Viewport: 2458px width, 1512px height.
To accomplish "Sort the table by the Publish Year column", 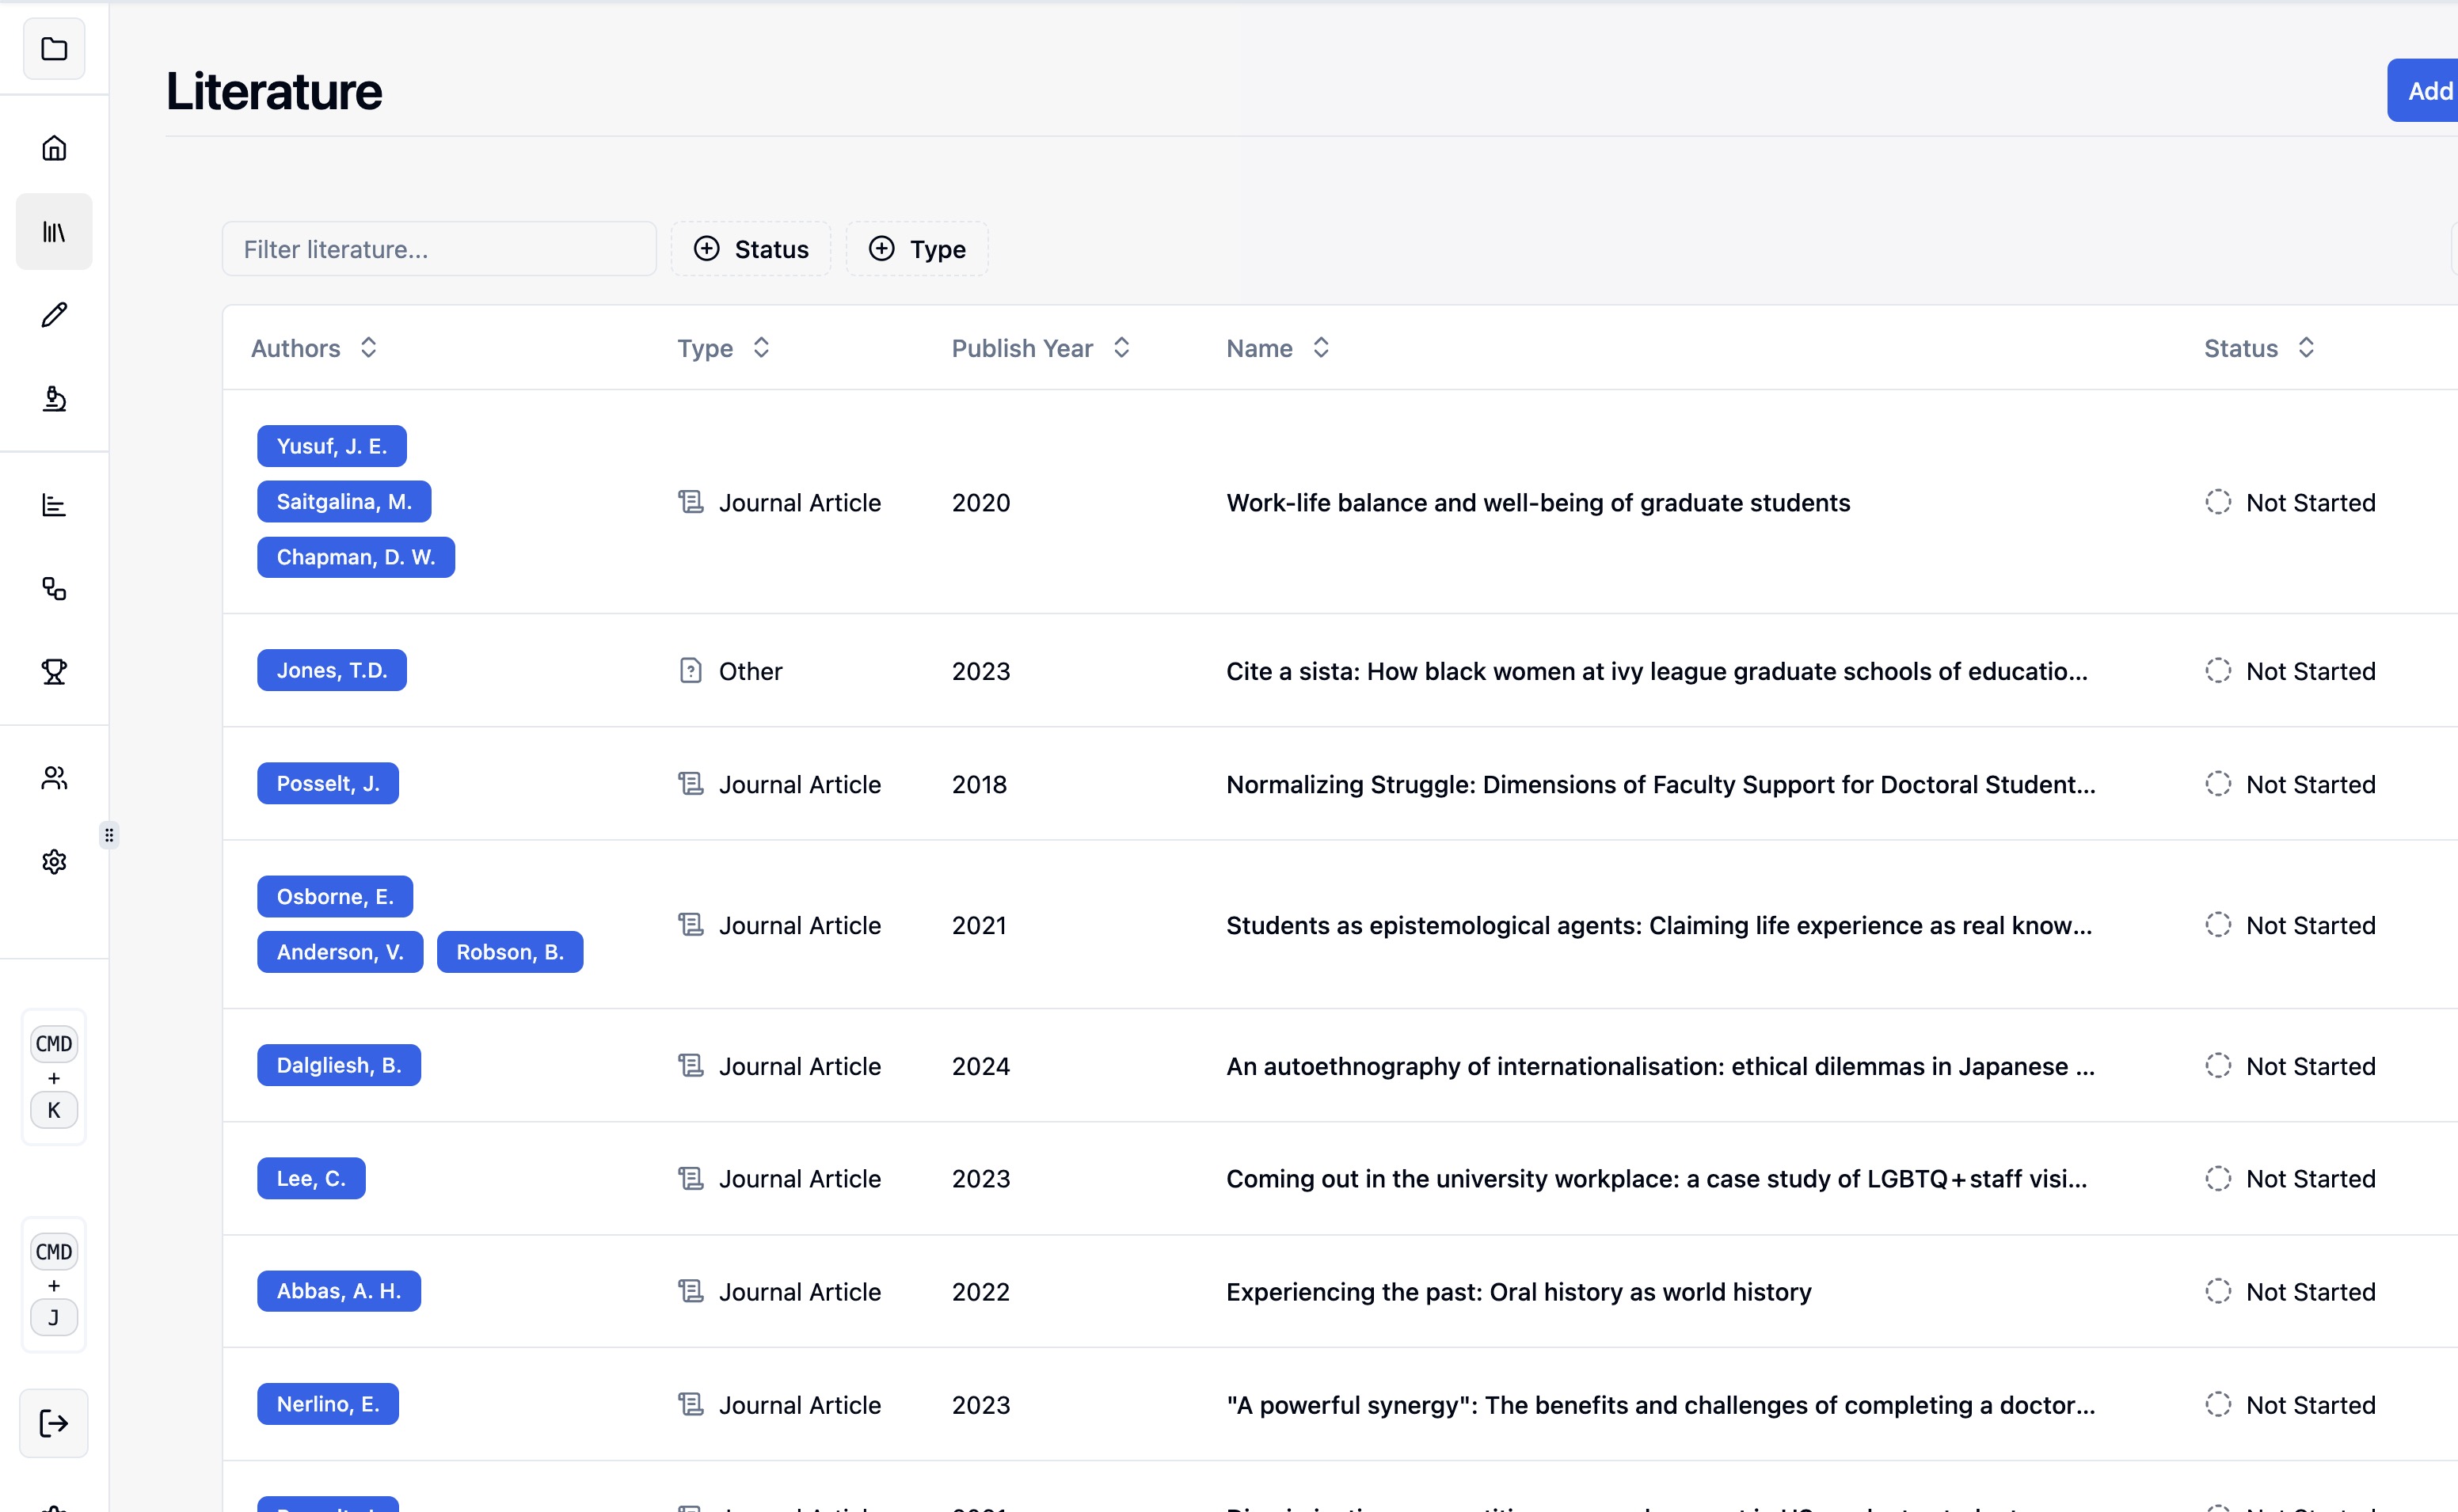I will tap(1041, 348).
